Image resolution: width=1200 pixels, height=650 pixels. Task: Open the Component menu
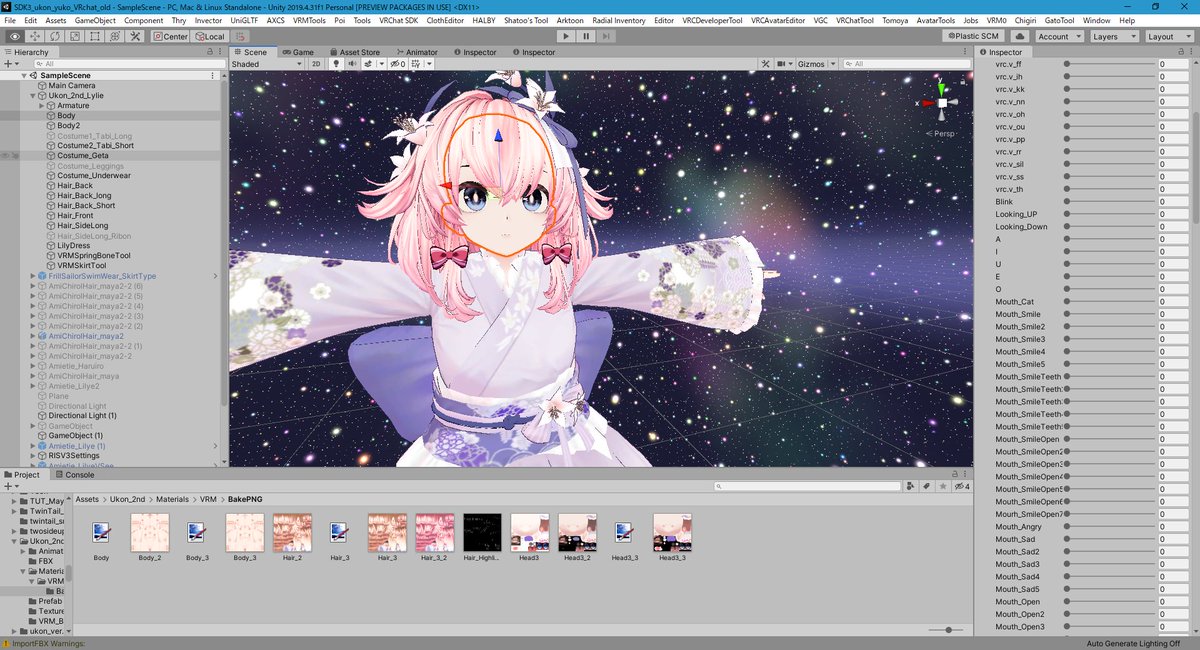(x=144, y=20)
